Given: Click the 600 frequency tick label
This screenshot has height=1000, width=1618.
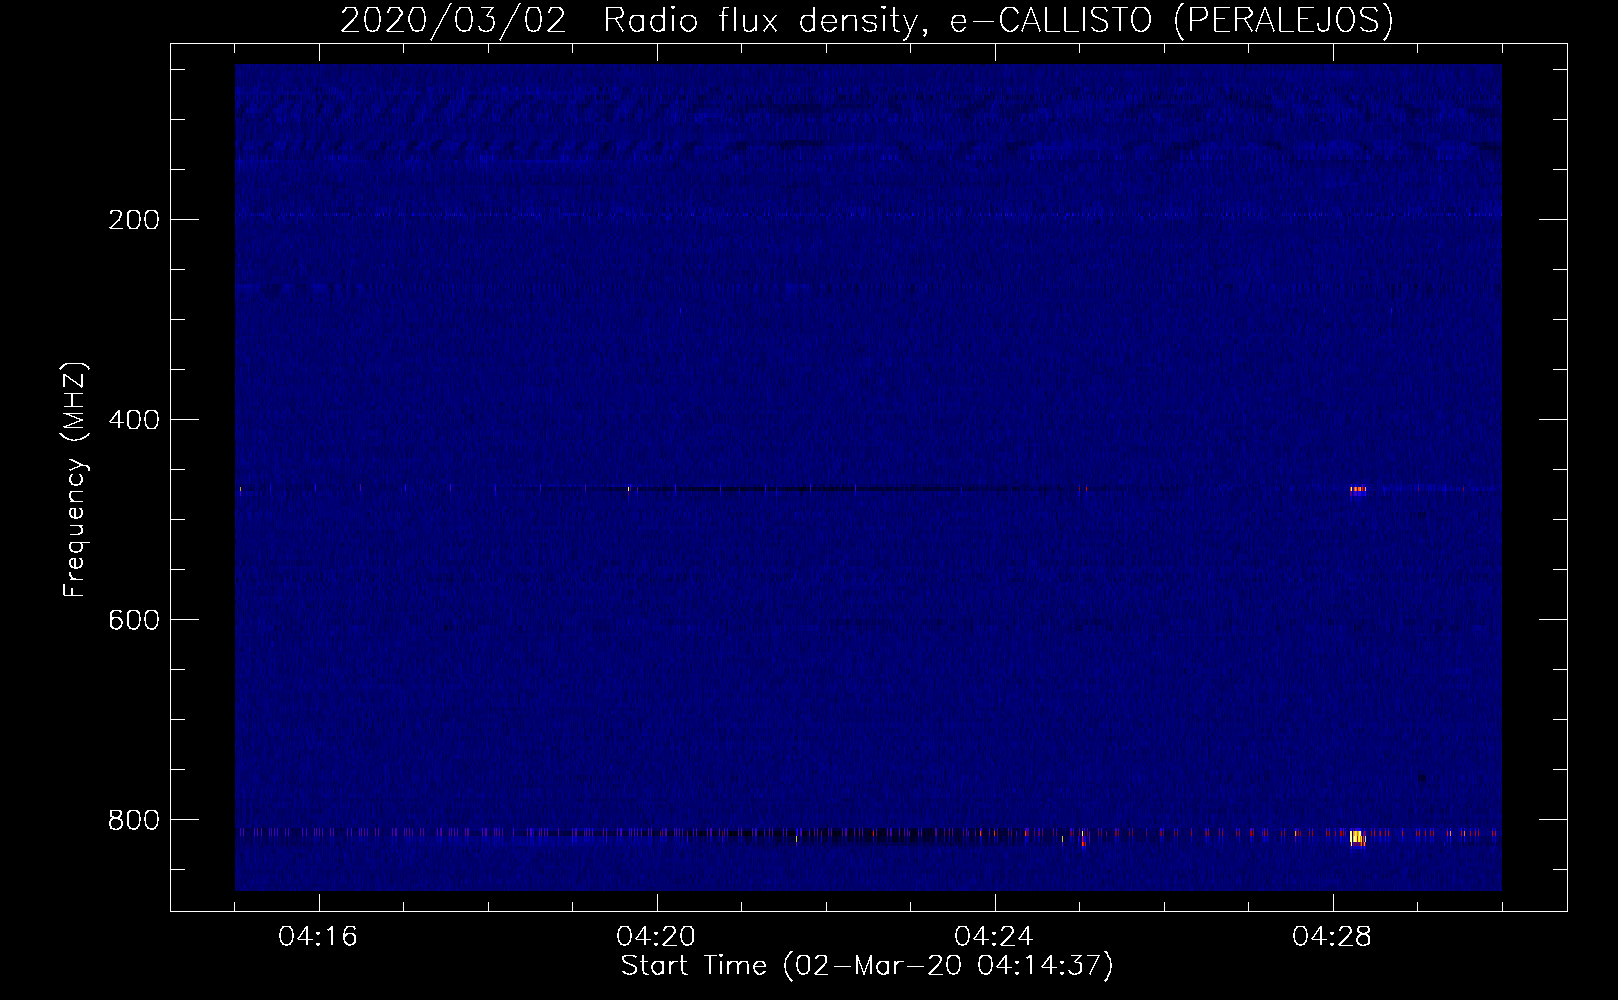Looking at the screenshot, I should point(134,620).
